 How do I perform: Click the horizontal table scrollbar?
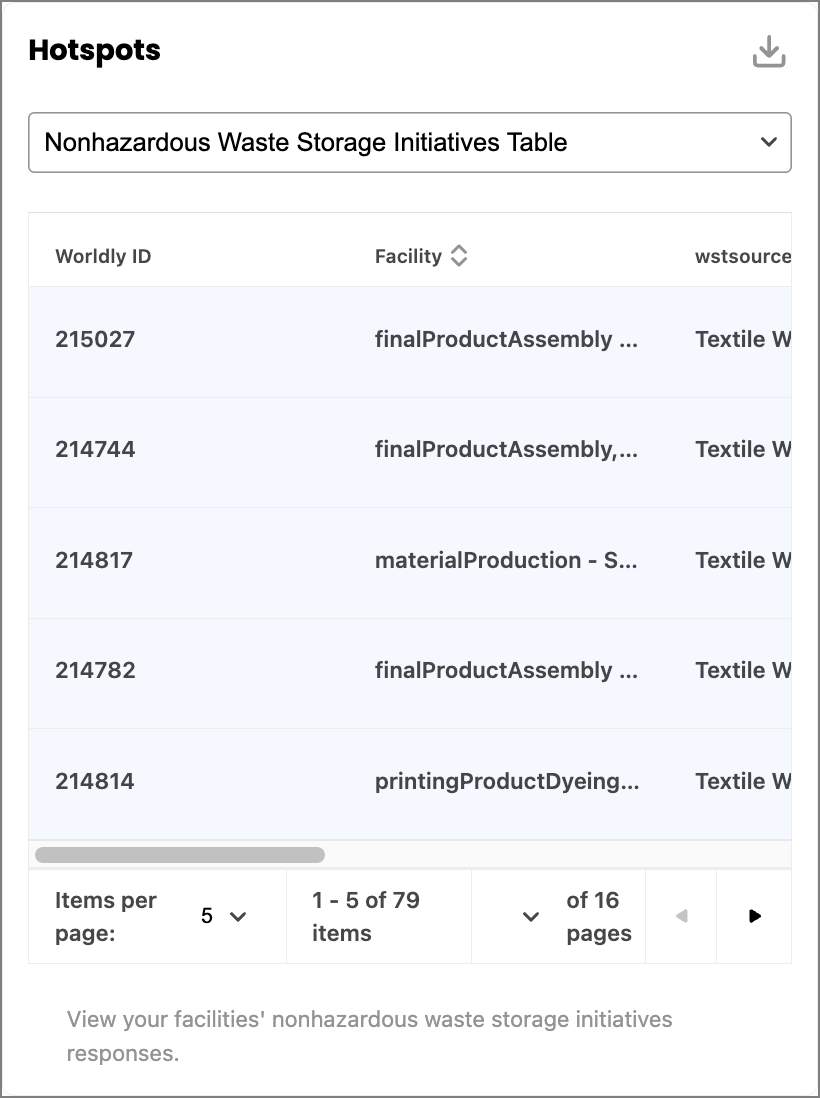tap(180, 855)
